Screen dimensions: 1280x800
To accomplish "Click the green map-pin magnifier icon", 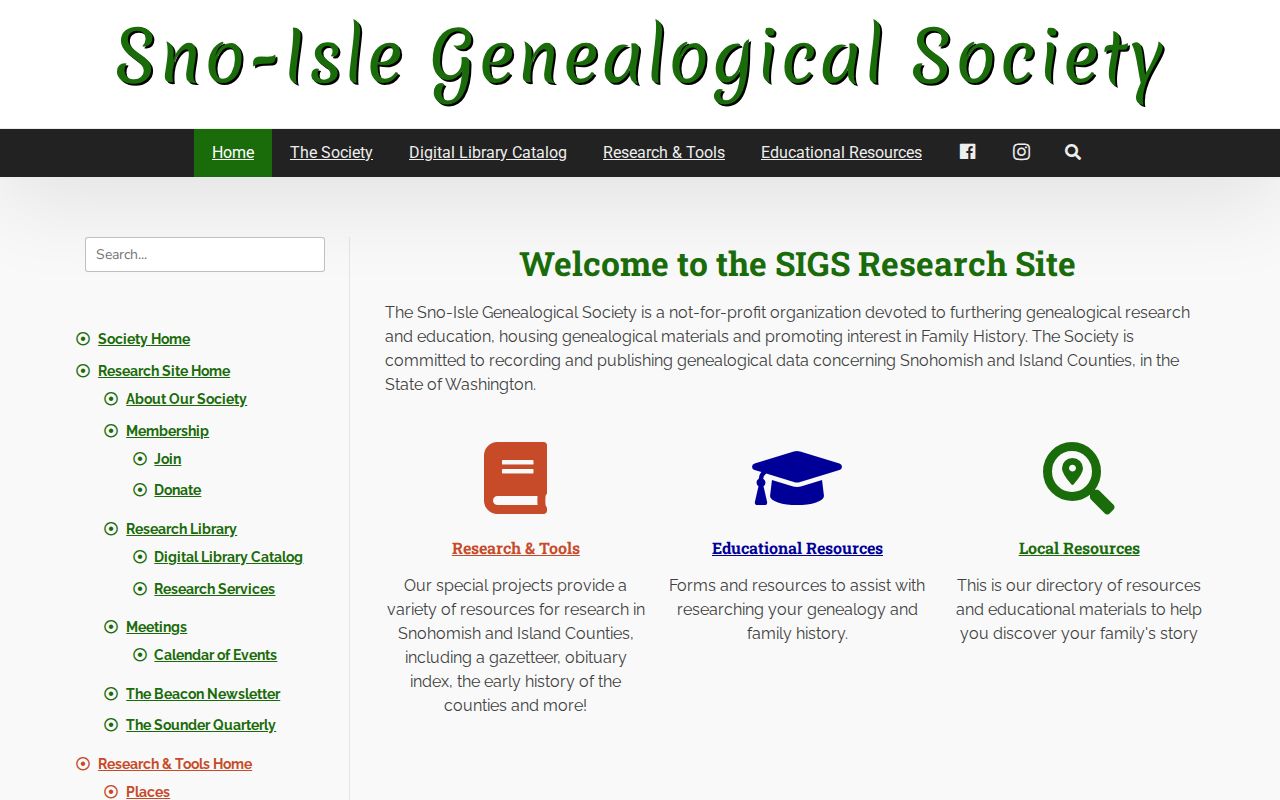I will click(x=1078, y=478).
